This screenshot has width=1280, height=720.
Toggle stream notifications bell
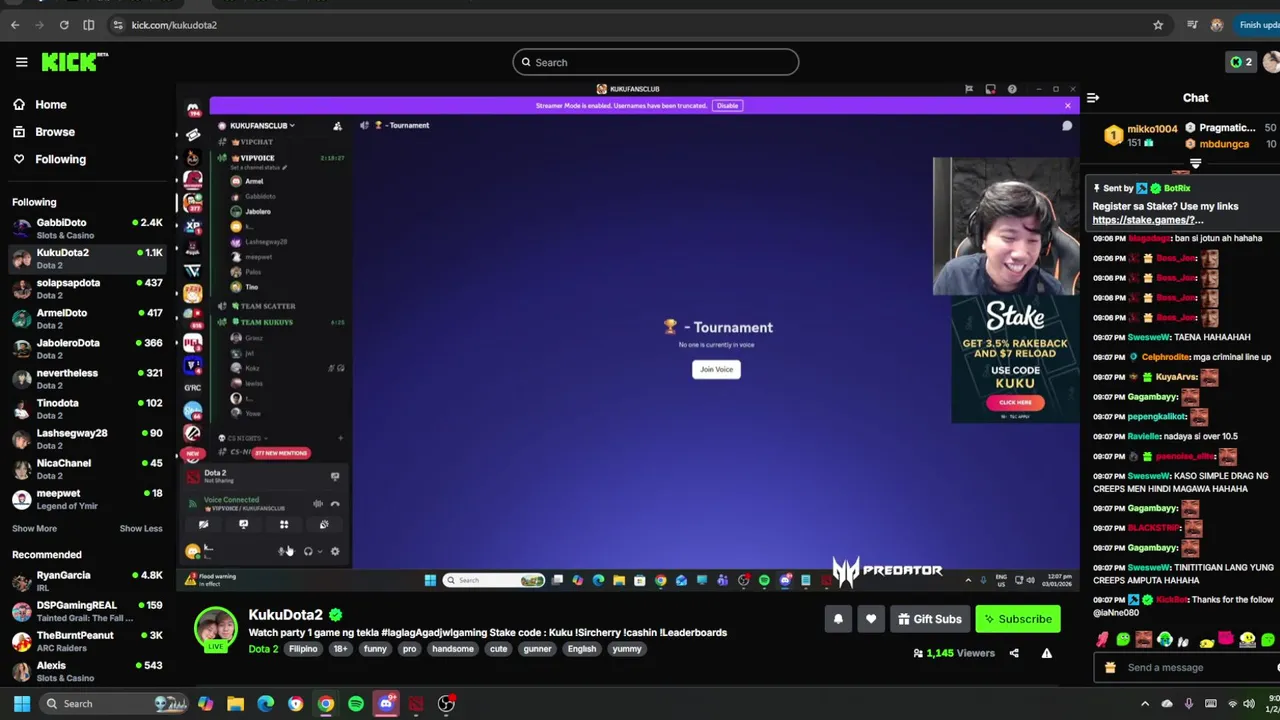[x=838, y=619]
